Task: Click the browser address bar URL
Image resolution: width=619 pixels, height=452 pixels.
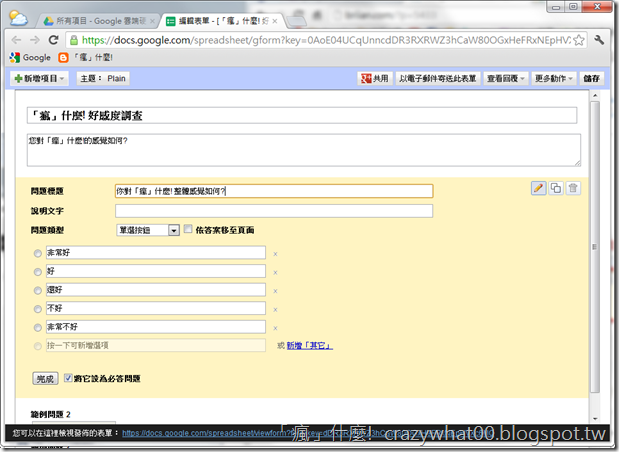Action: pos(326,40)
